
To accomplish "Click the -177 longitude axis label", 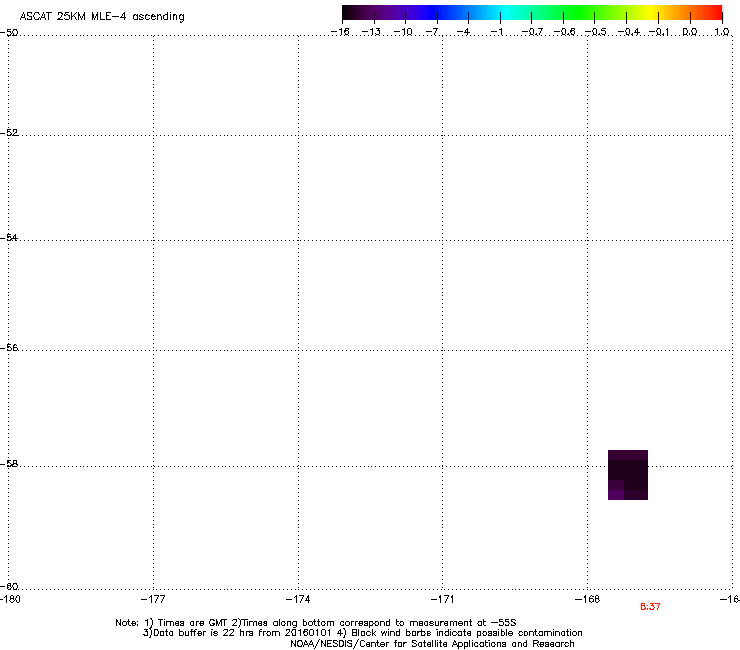I will tap(153, 599).
